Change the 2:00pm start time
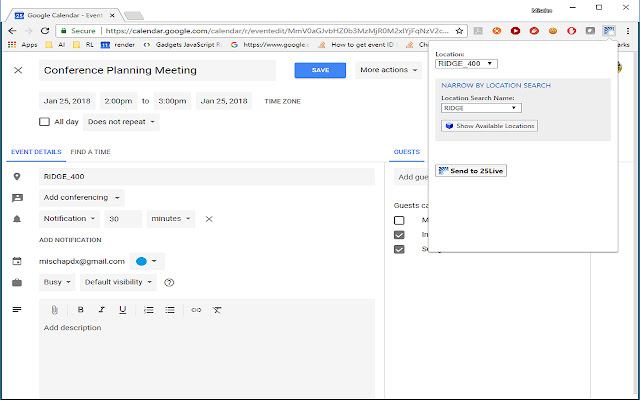 [x=118, y=101]
